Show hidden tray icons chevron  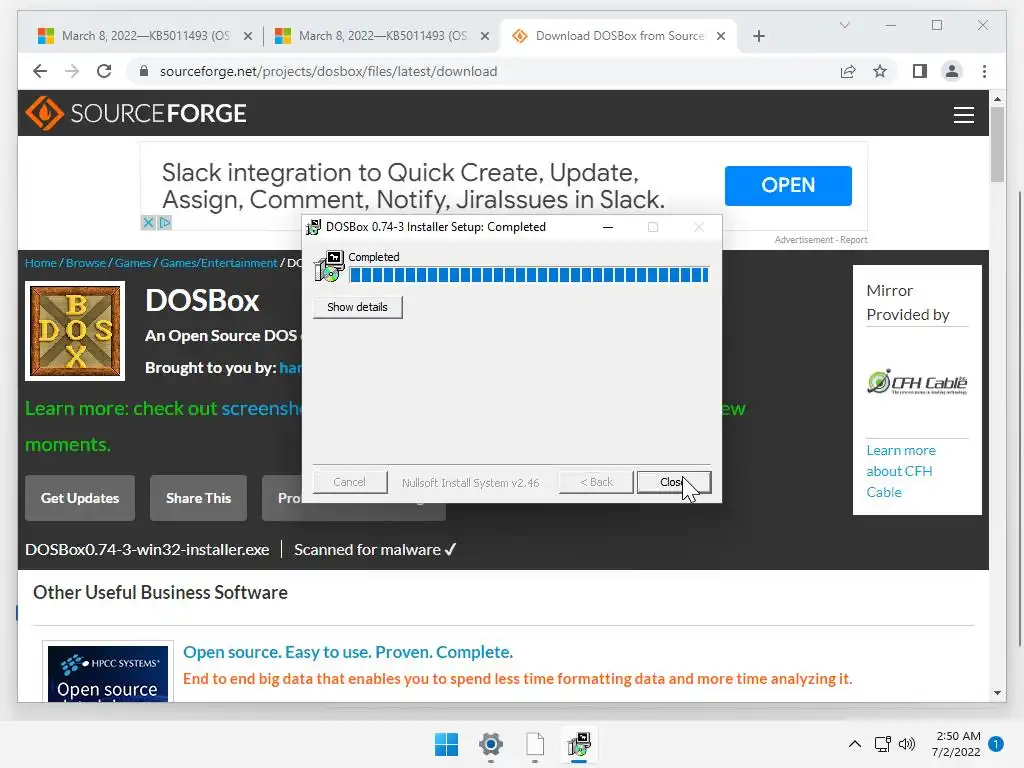854,744
